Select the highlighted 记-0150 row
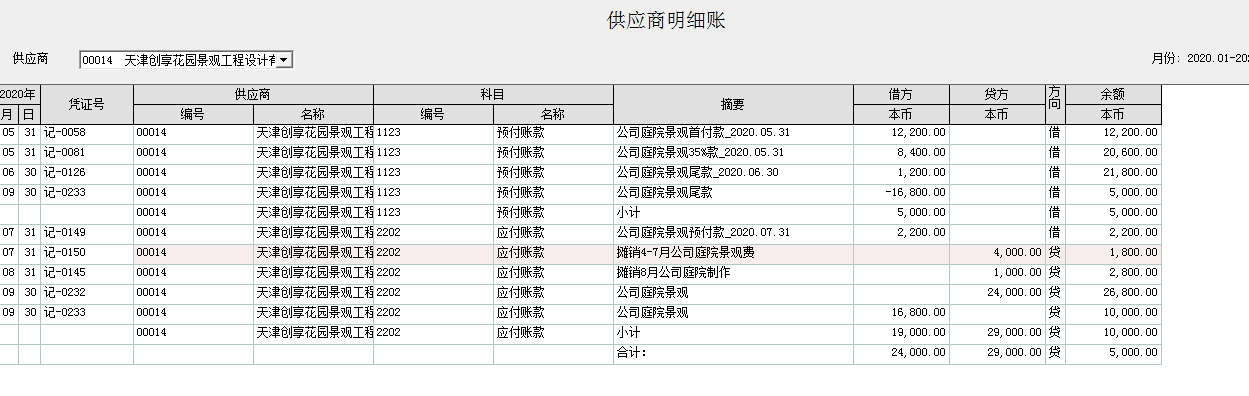 [580, 252]
